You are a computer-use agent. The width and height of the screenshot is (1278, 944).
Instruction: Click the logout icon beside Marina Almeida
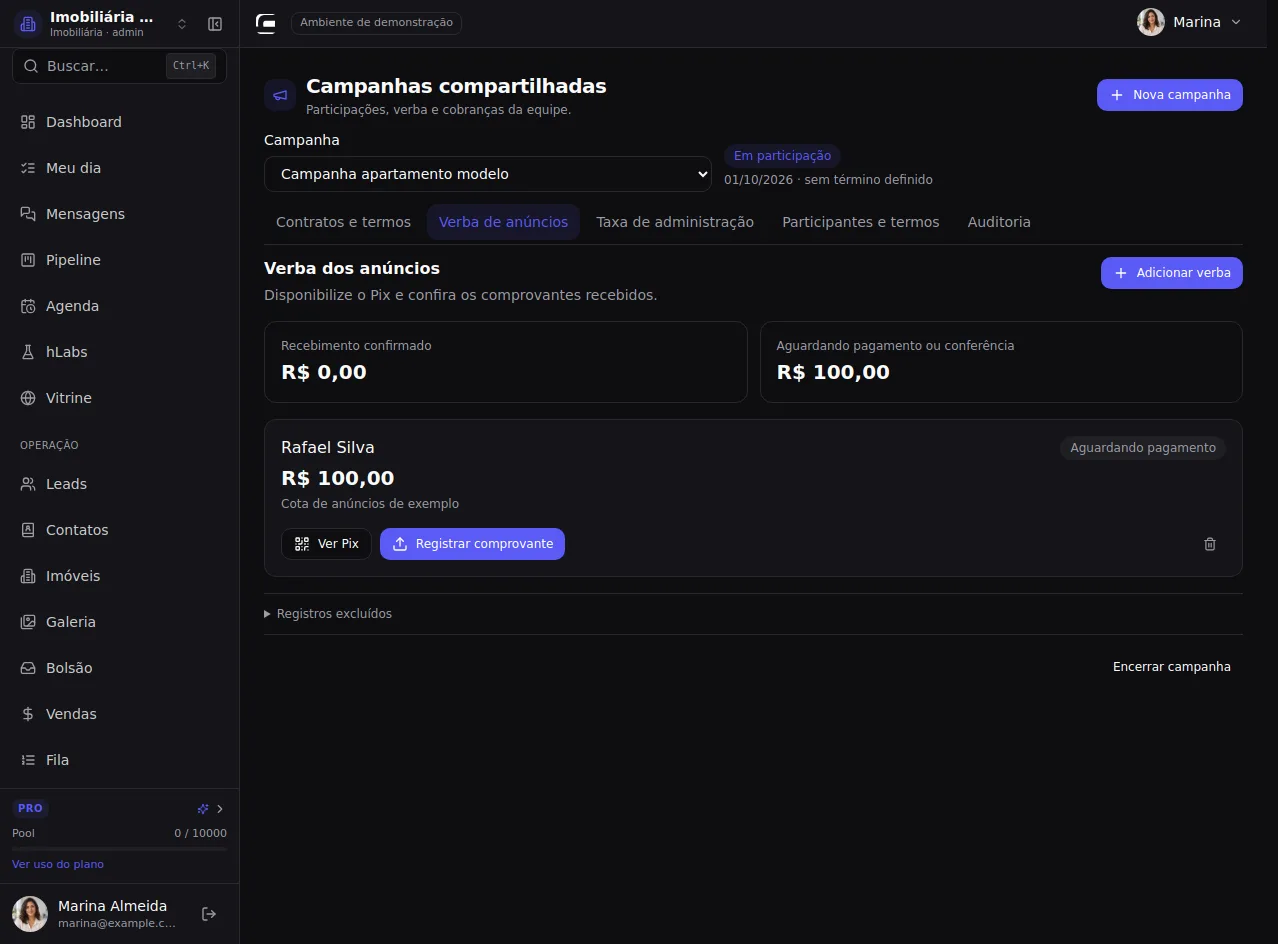click(209, 914)
